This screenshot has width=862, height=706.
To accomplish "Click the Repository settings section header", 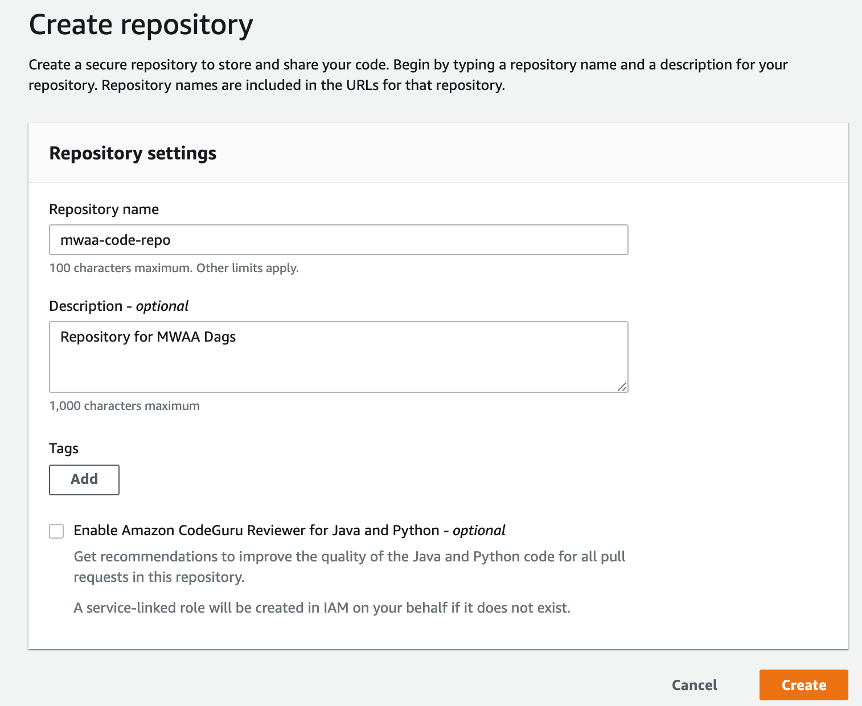I will pyautogui.click(x=132, y=153).
